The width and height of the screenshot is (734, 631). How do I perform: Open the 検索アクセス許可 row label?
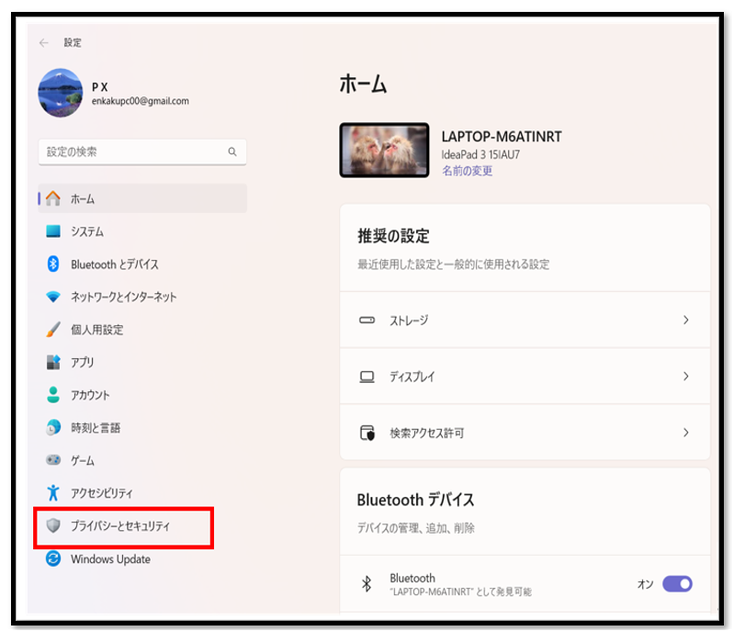pos(427,433)
